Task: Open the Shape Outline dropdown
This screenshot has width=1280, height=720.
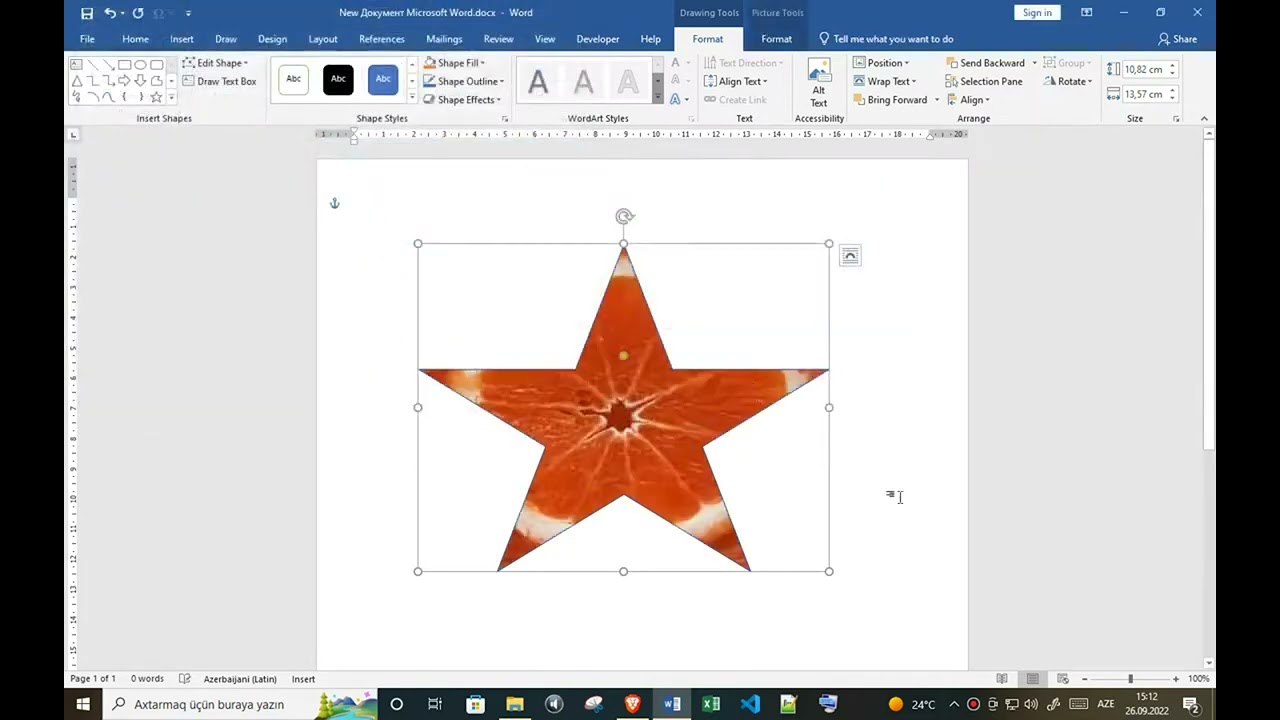Action: (x=463, y=81)
